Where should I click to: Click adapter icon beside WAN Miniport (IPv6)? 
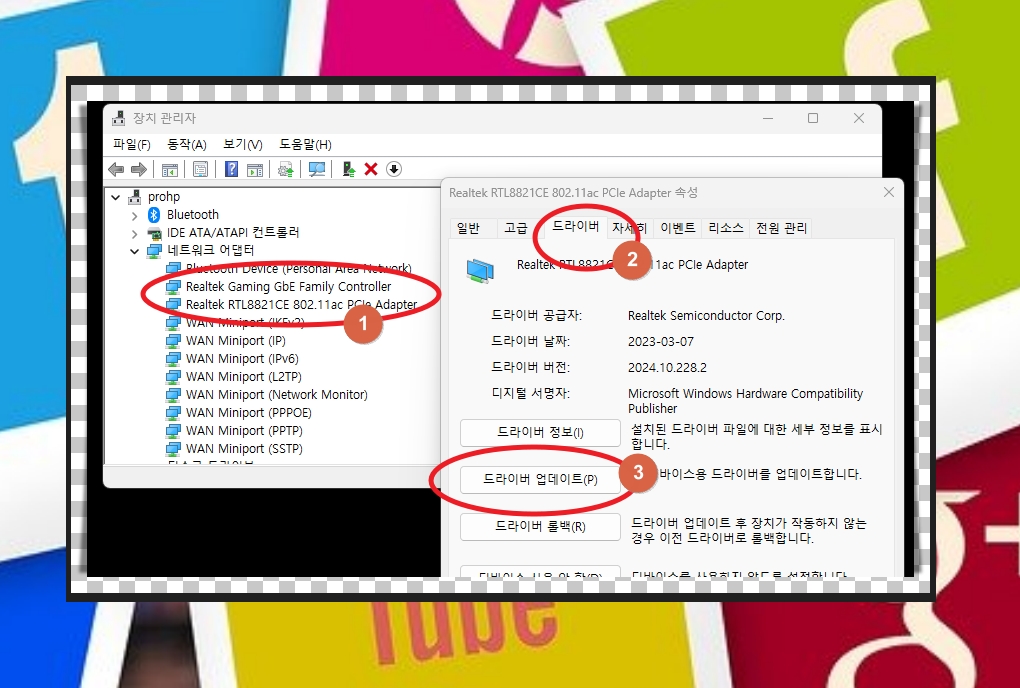pos(173,359)
